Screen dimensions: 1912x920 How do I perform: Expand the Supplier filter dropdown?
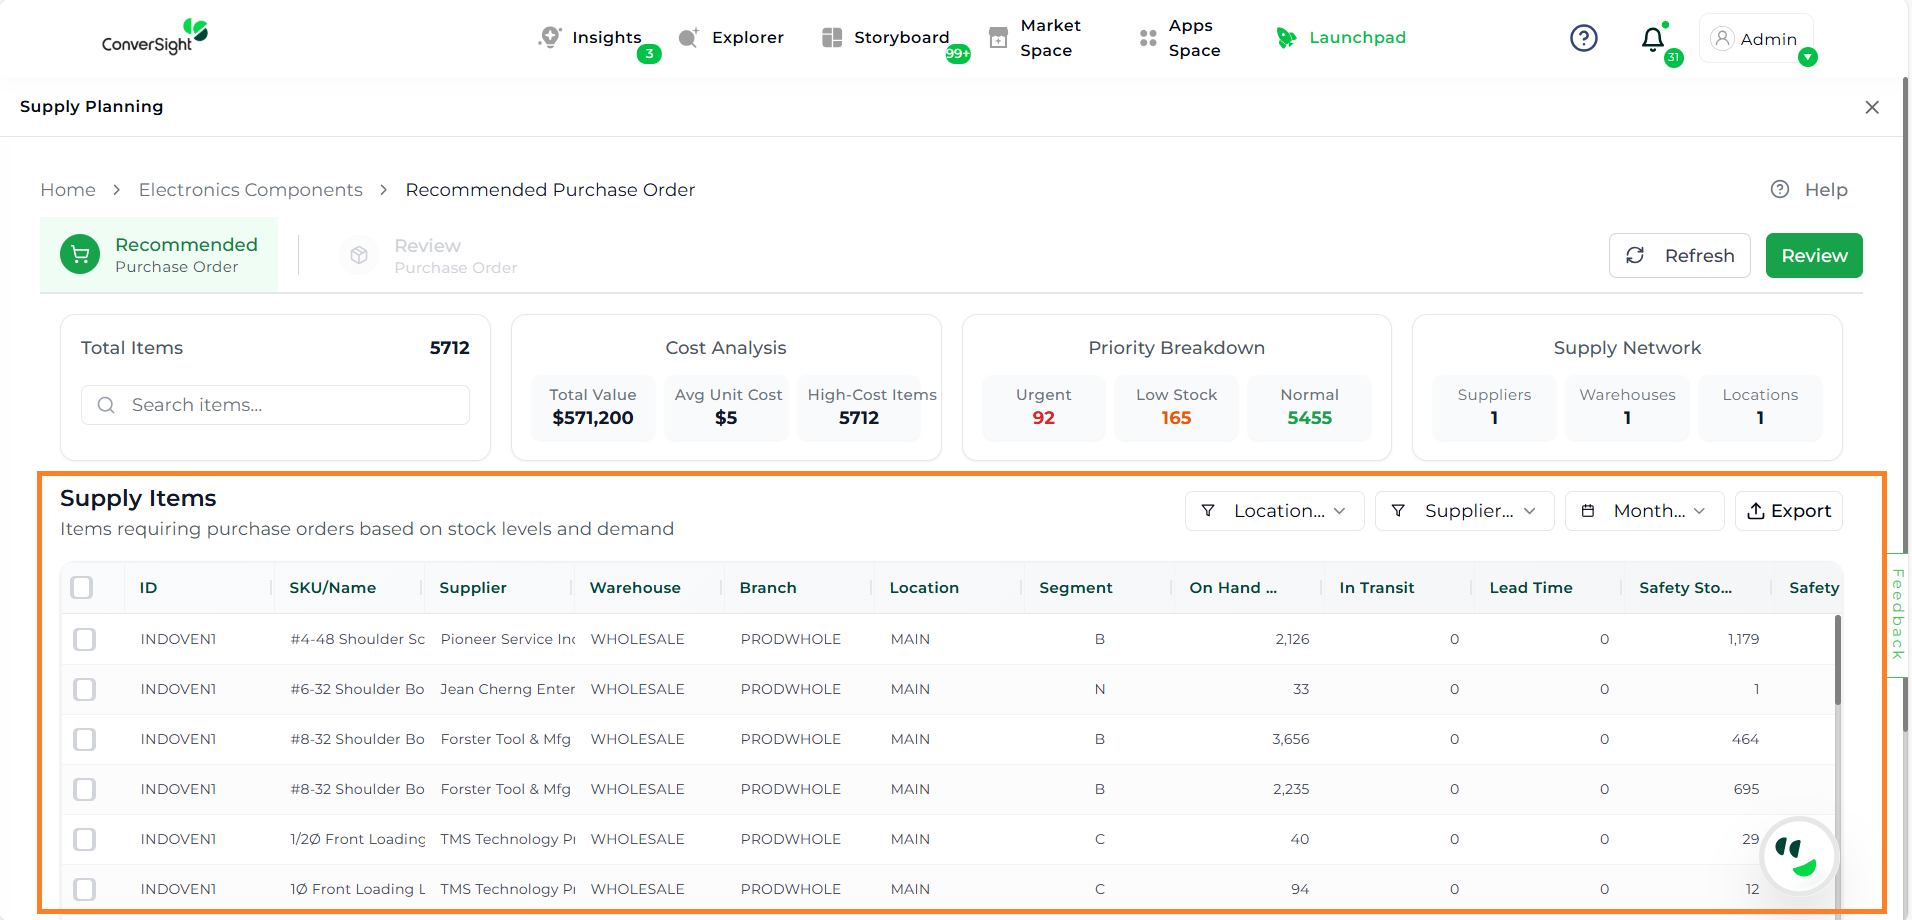(x=1464, y=511)
